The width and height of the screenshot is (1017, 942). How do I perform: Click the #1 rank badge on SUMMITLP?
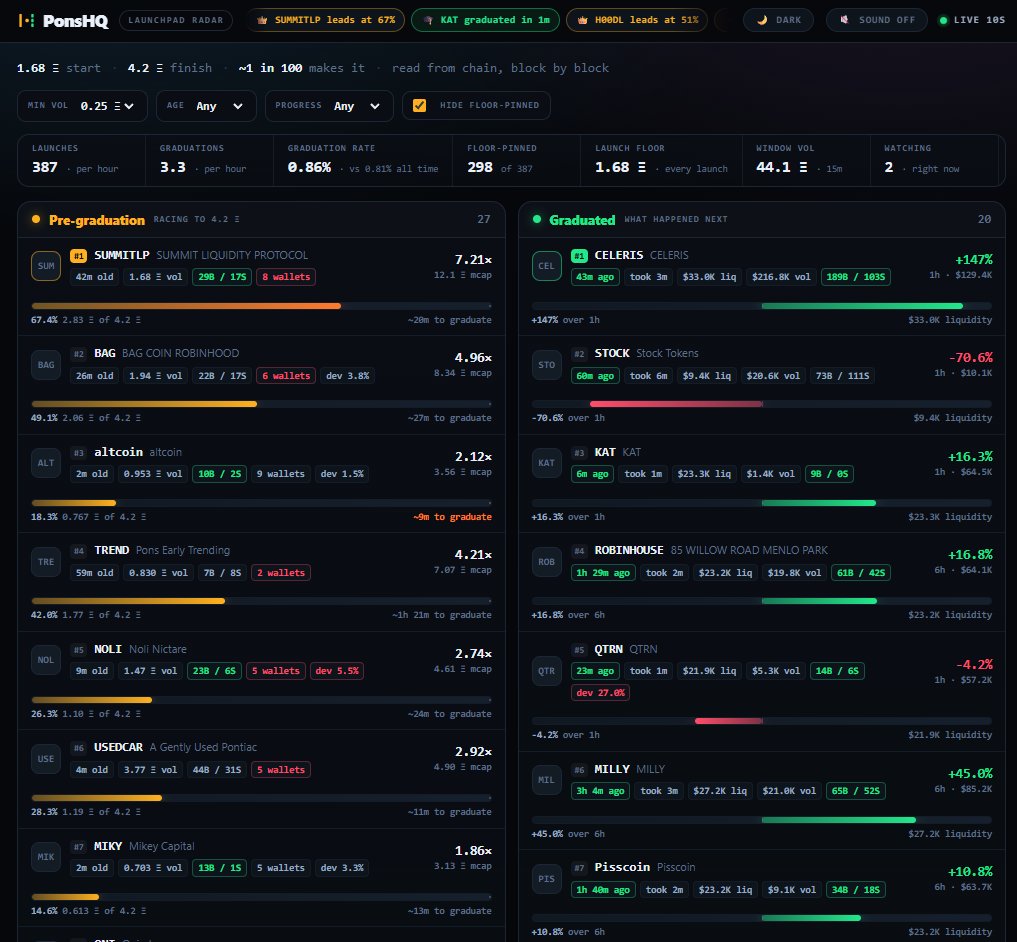point(78,256)
